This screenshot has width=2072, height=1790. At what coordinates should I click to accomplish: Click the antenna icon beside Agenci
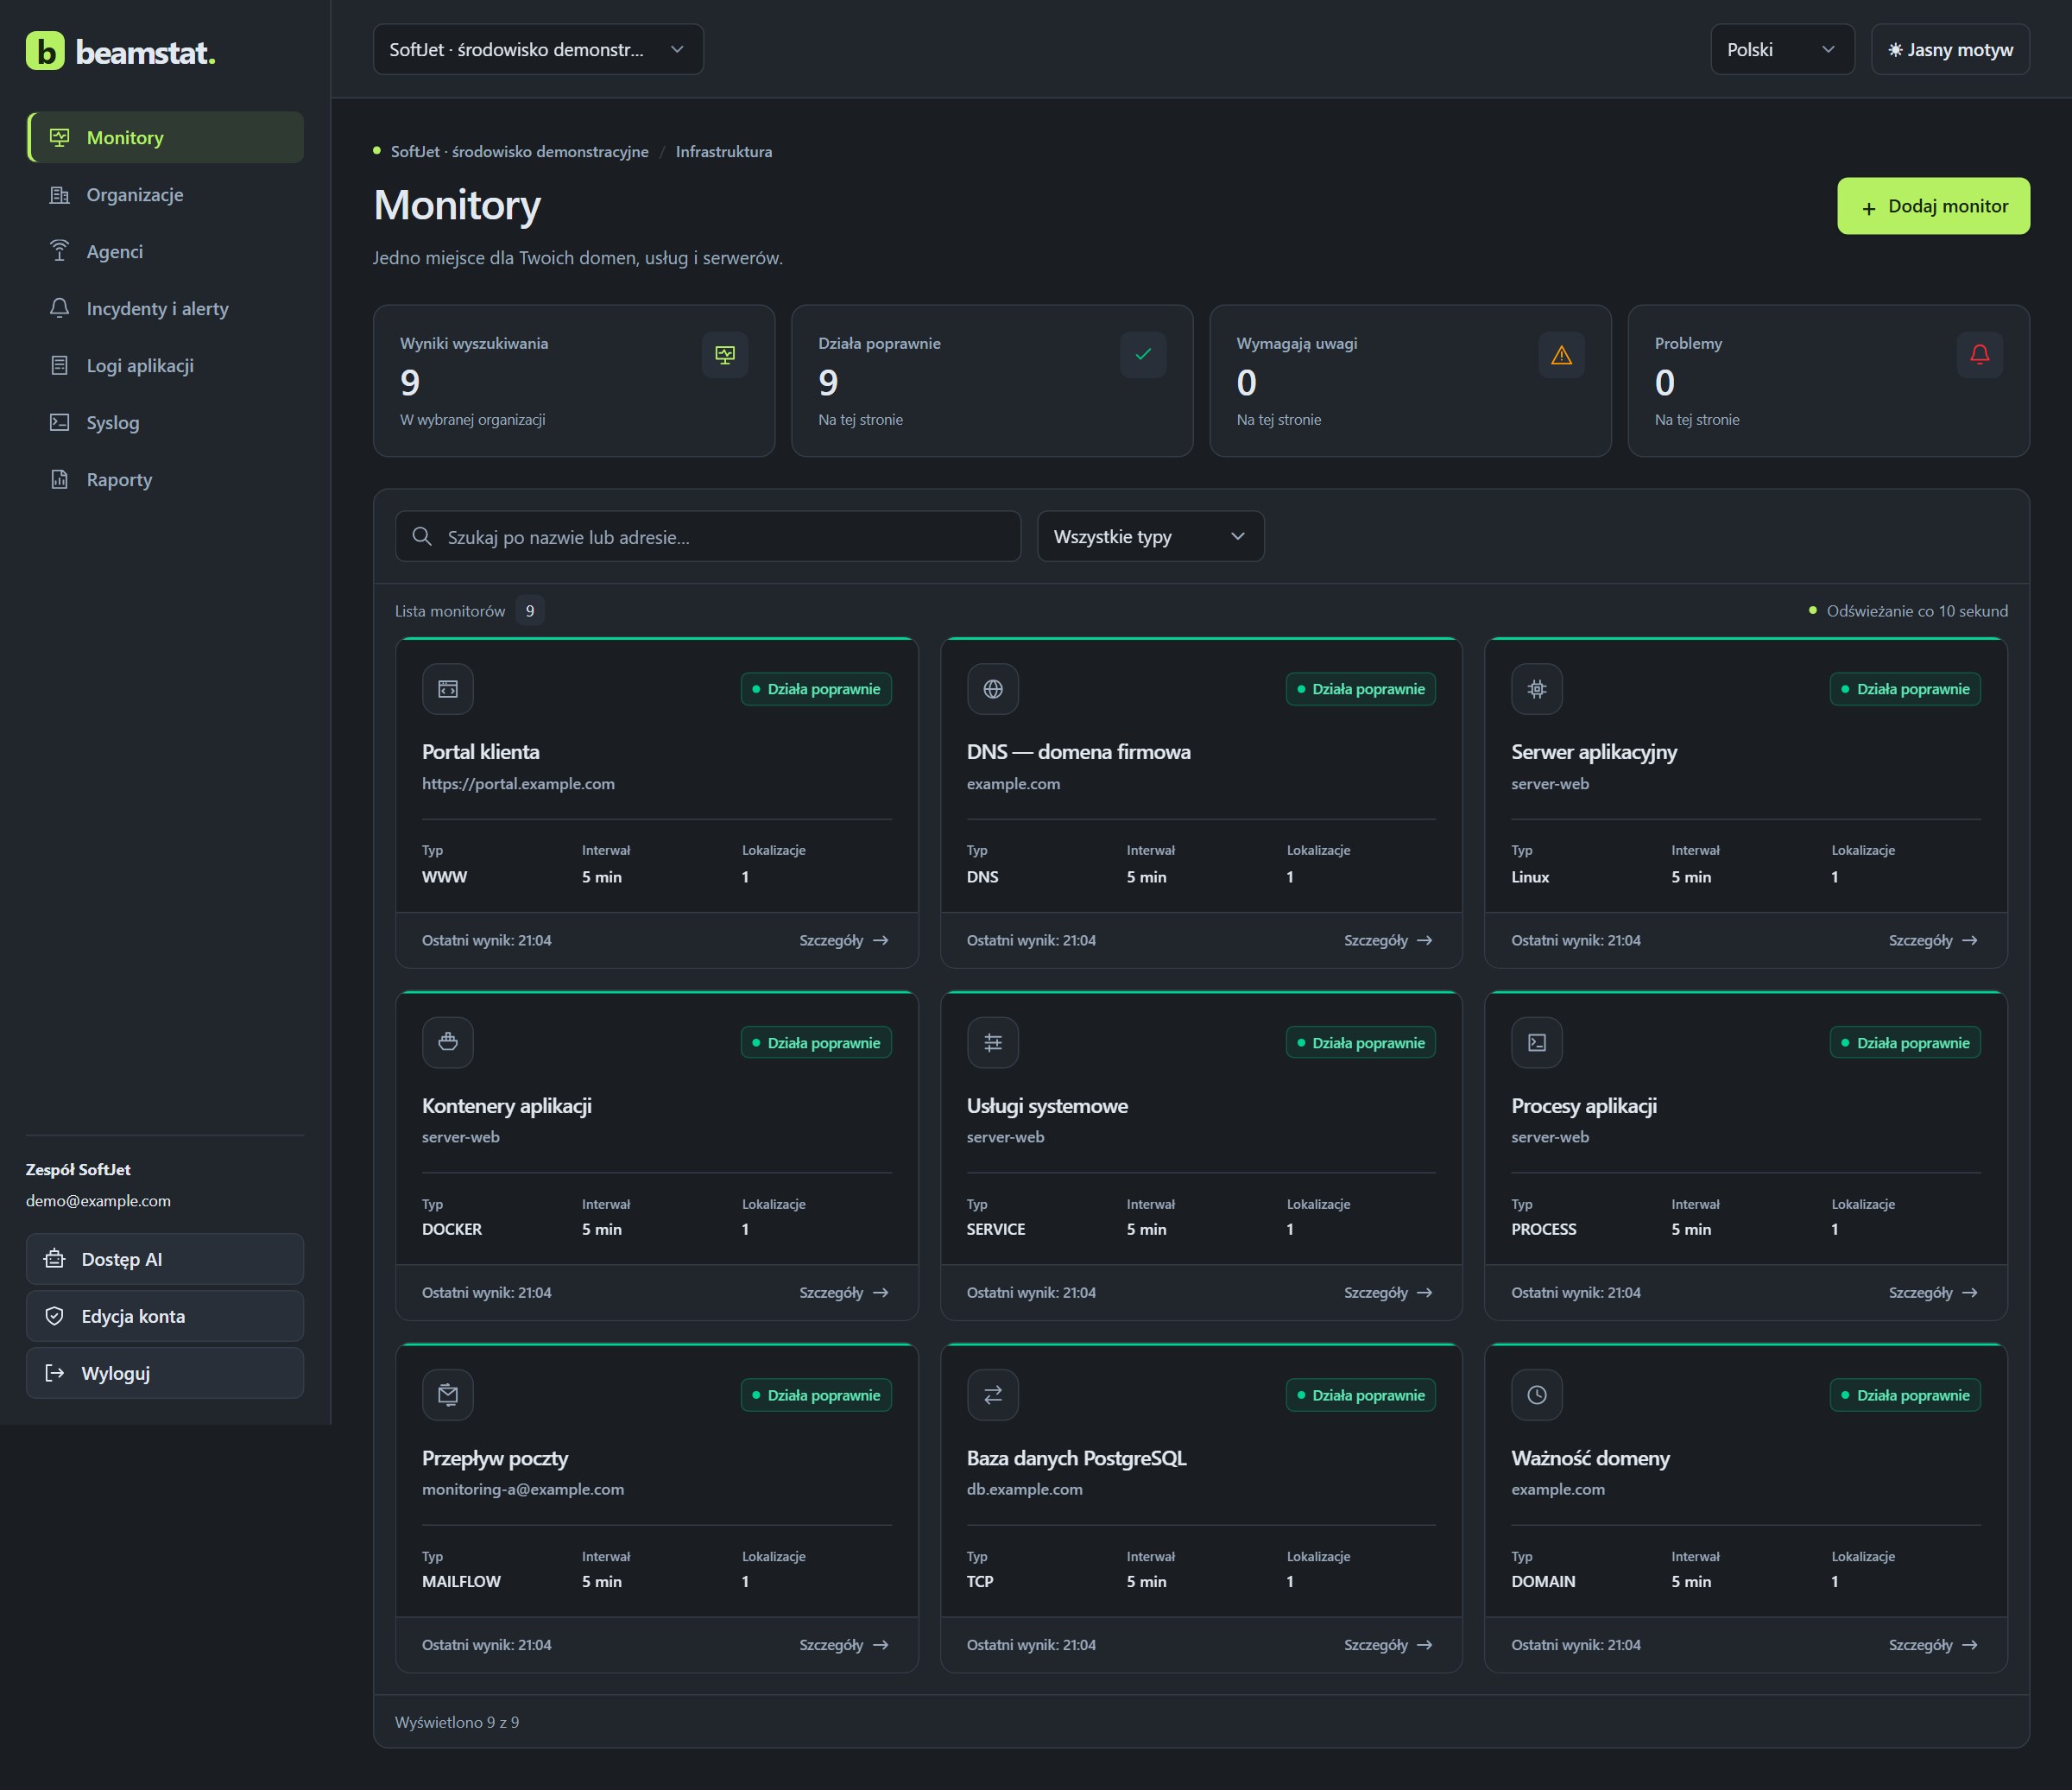(x=60, y=251)
